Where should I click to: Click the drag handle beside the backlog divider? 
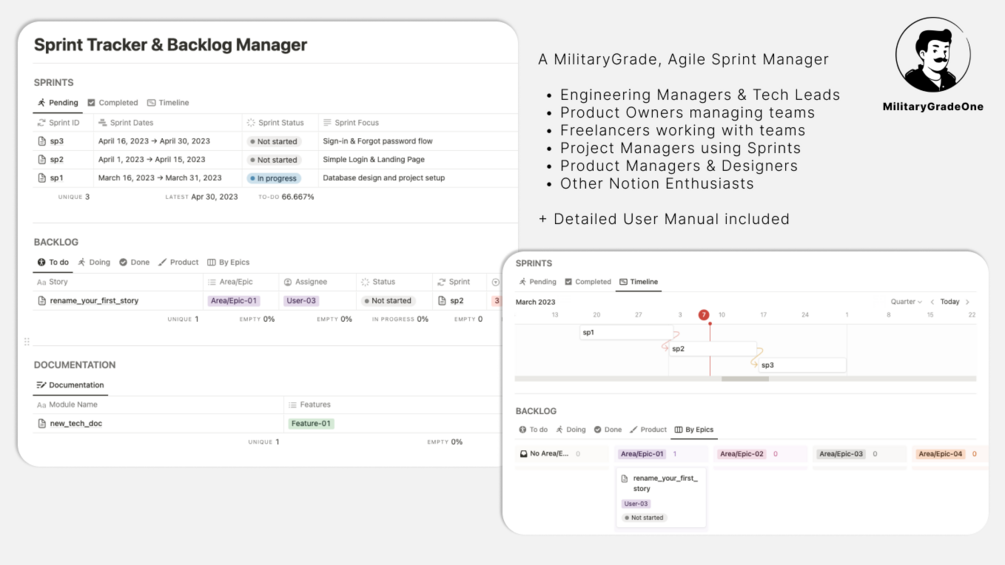pos(27,342)
